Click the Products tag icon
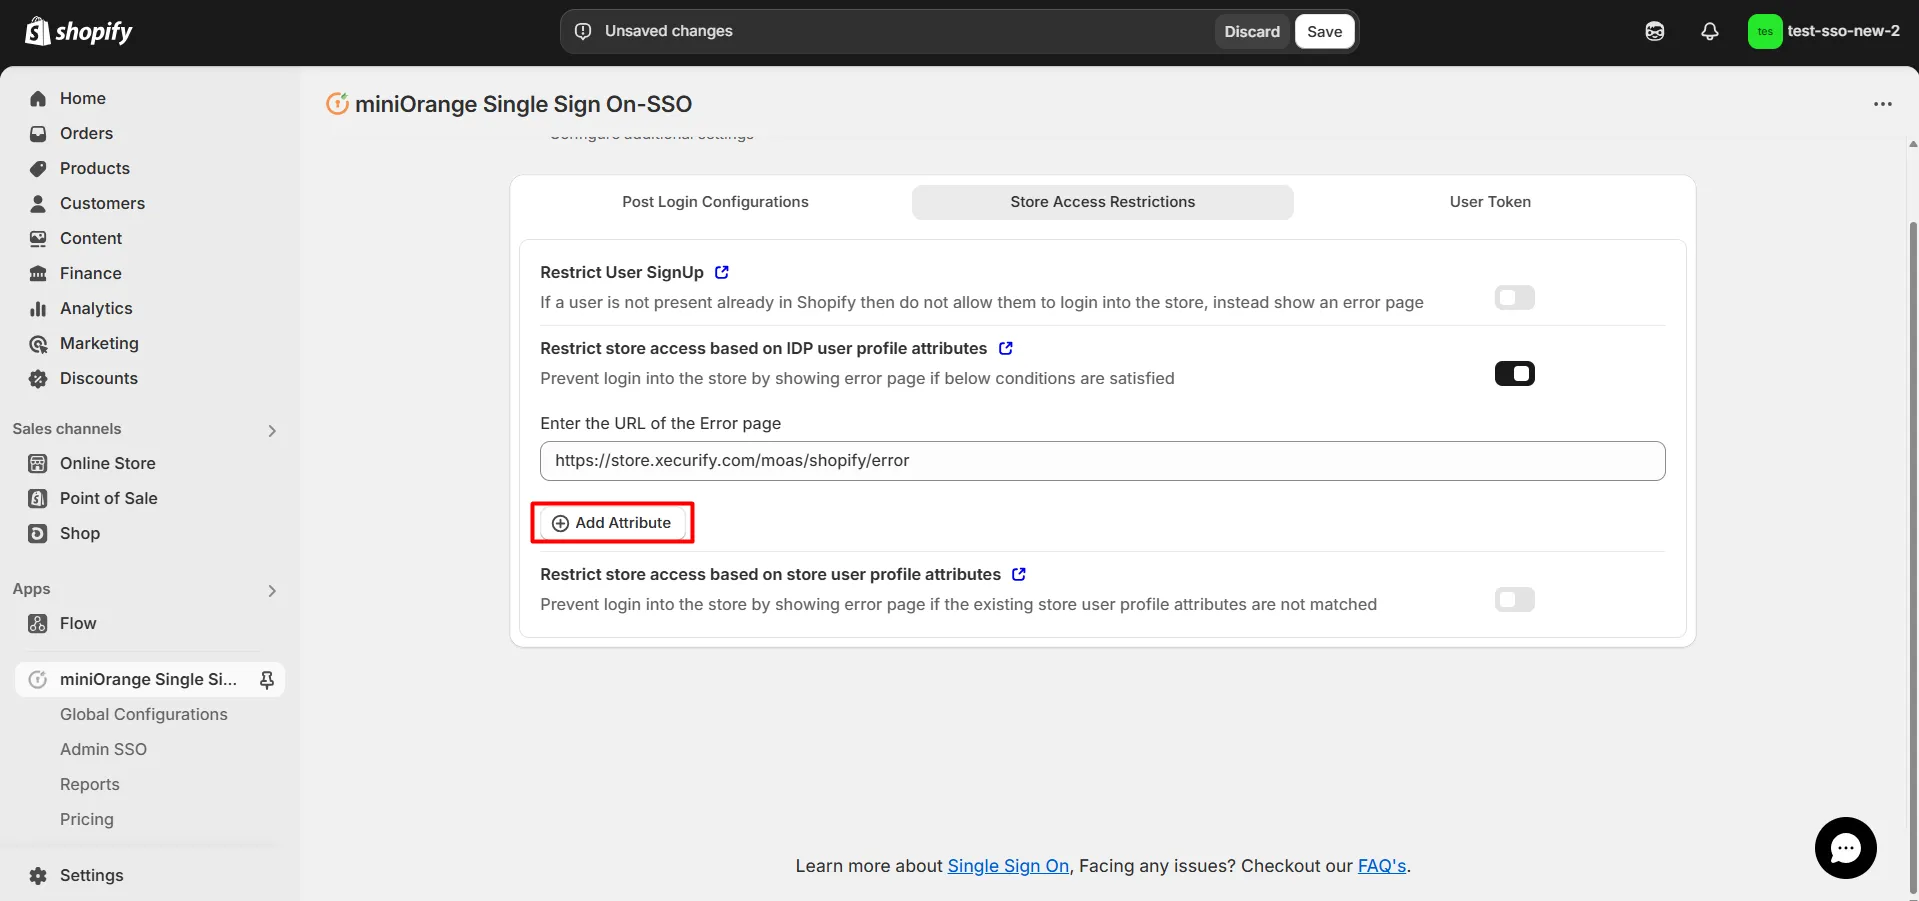The height and width of the screenshot is (901, 1919). click(38, 168)
